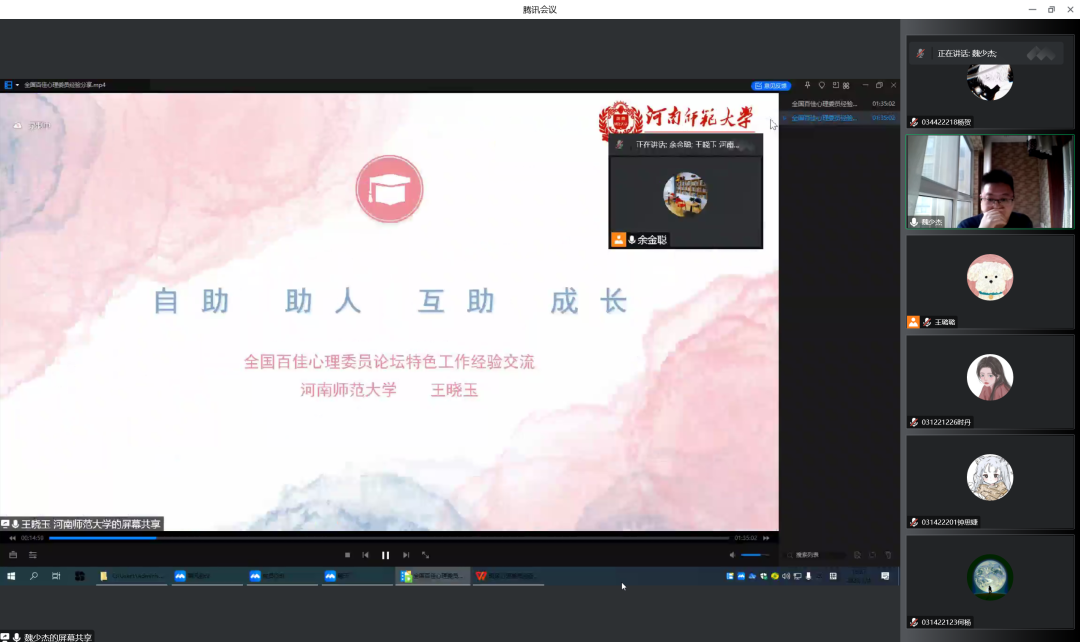The width and height of the screenshot is (1080, 642).
Task: Click the muted mic icon of 031422201
Action: click(x=914, y=522)
